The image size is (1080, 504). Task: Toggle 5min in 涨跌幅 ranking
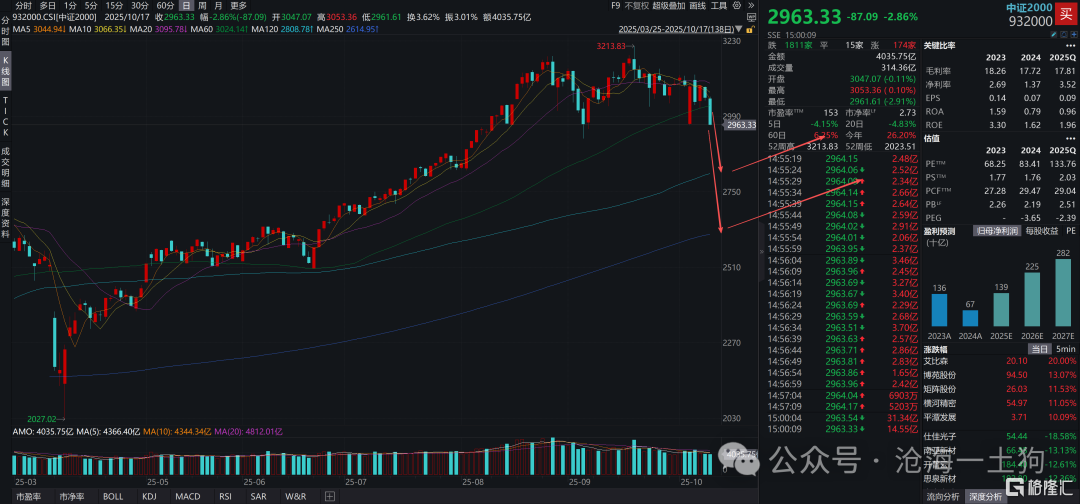(x=1066, y=347)
